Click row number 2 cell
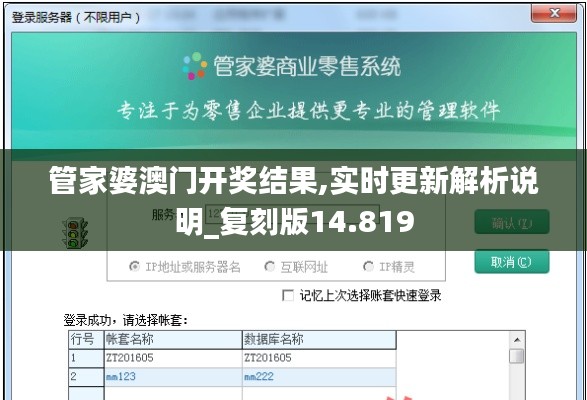Viewport: 587px width, 400px height. [86, 377]
